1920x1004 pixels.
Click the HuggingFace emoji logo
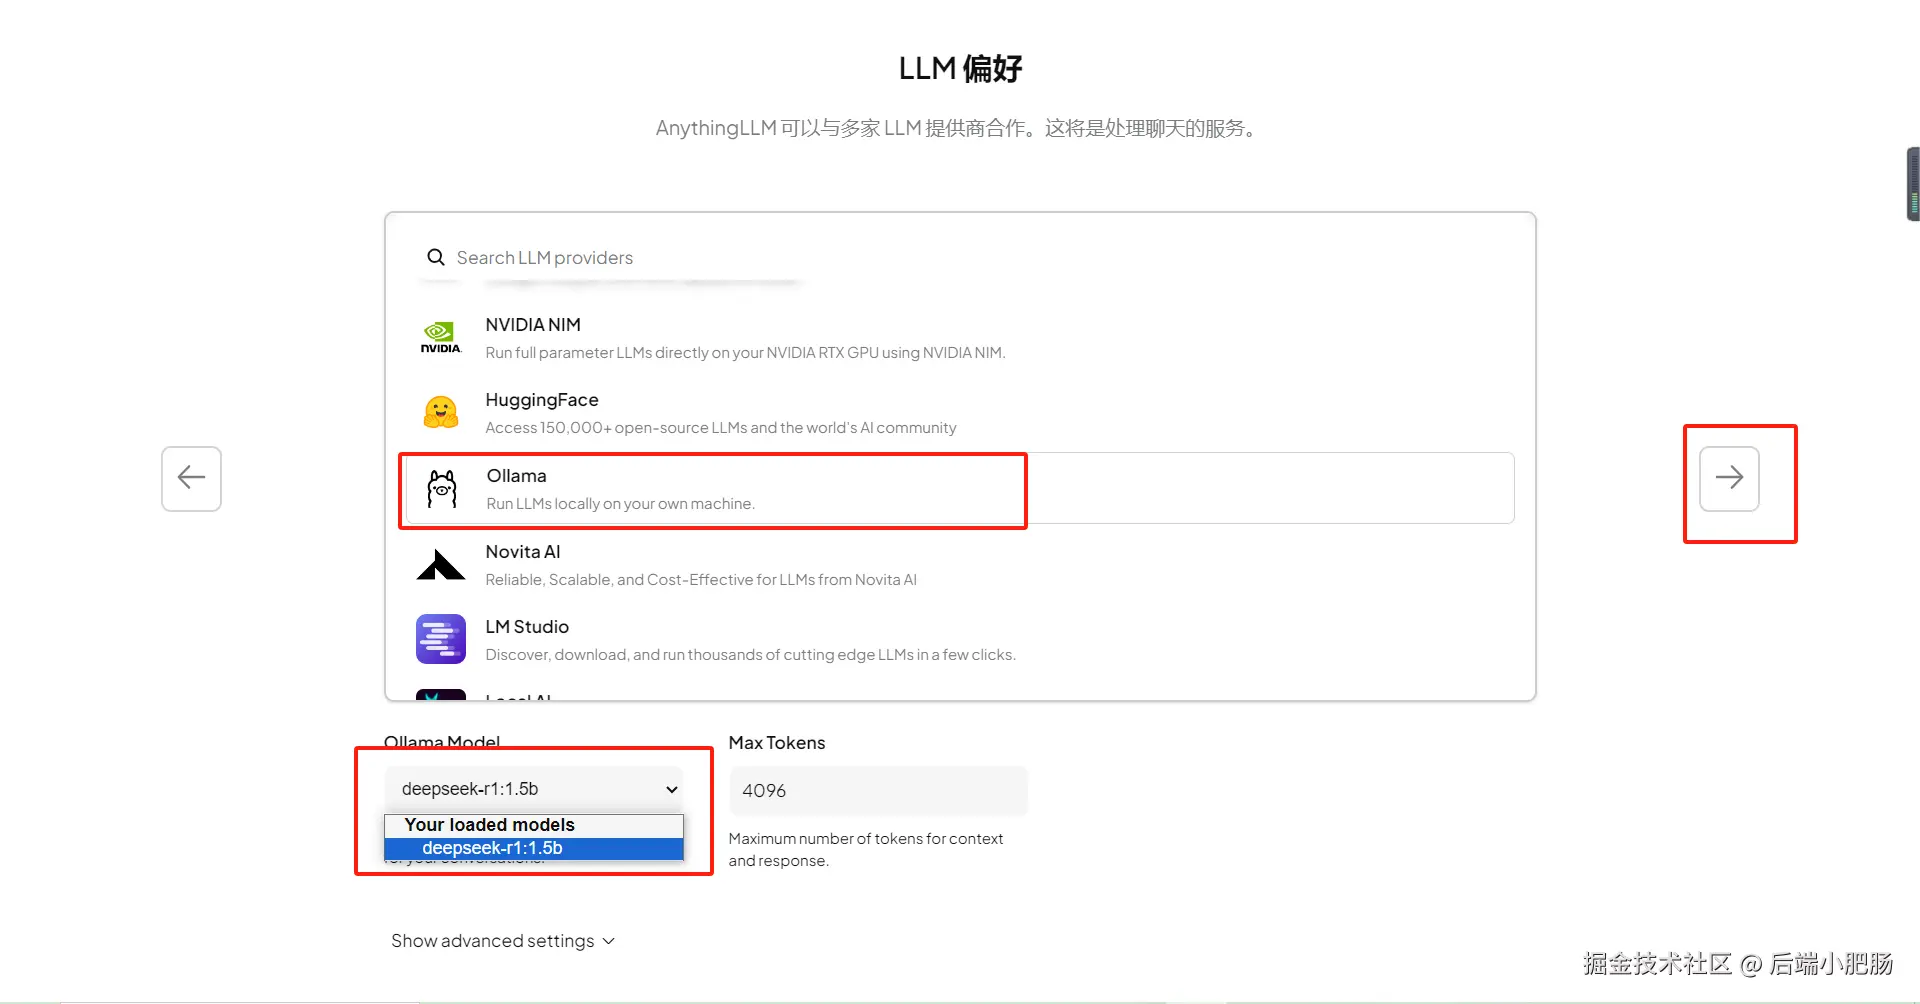441,413
